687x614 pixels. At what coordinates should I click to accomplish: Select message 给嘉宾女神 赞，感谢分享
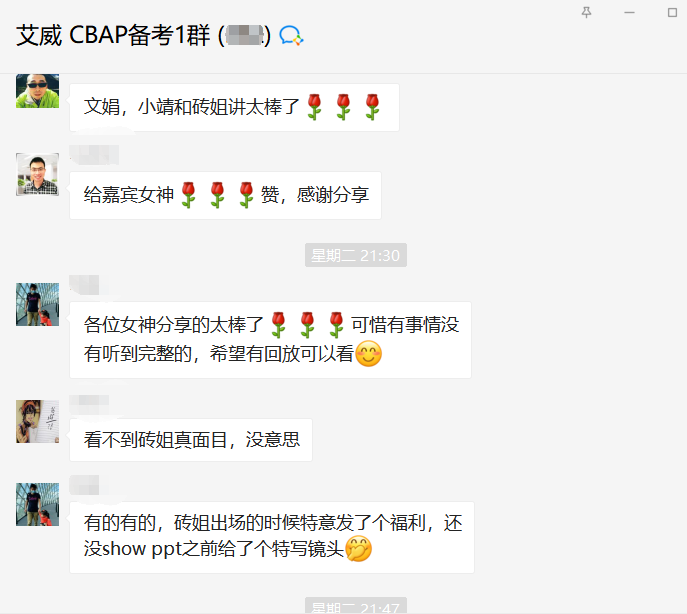tap(225, 195)
